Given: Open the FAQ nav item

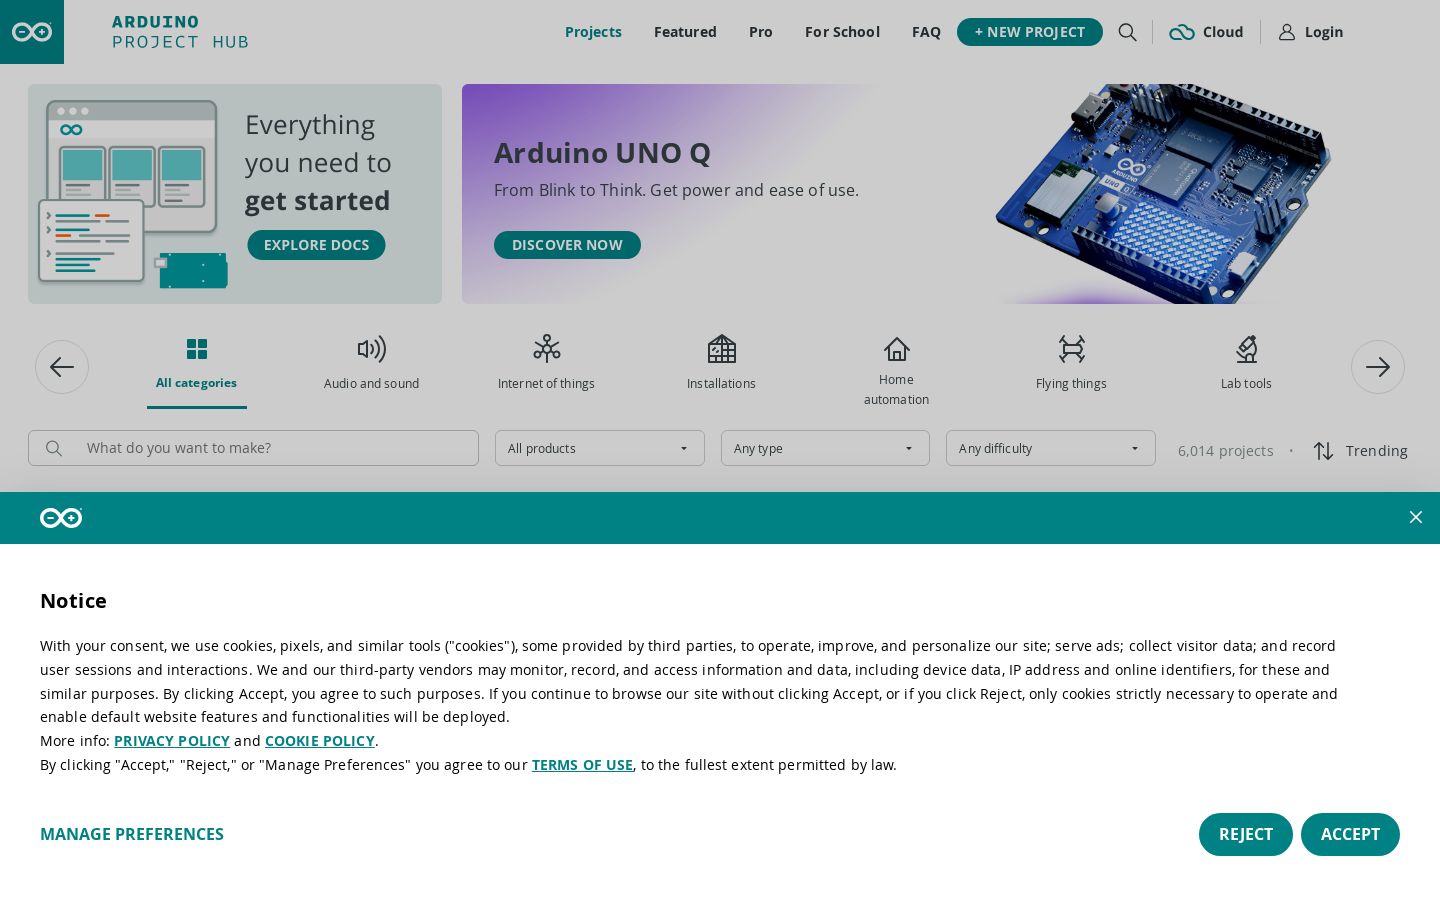Looking at the screenshot, I should pos(926,32).
